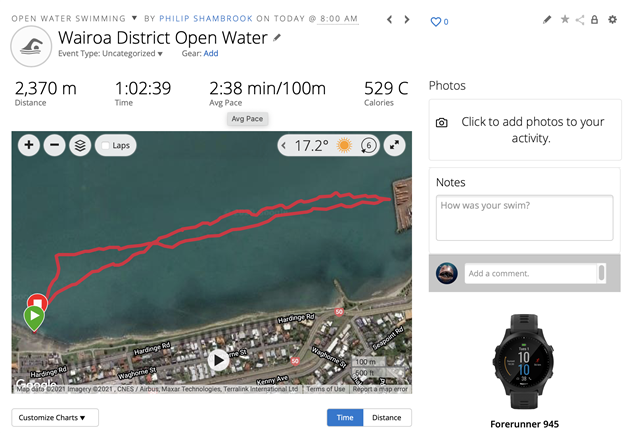
Task: Edit the activity title pencil icon
Action: [278, 38]
